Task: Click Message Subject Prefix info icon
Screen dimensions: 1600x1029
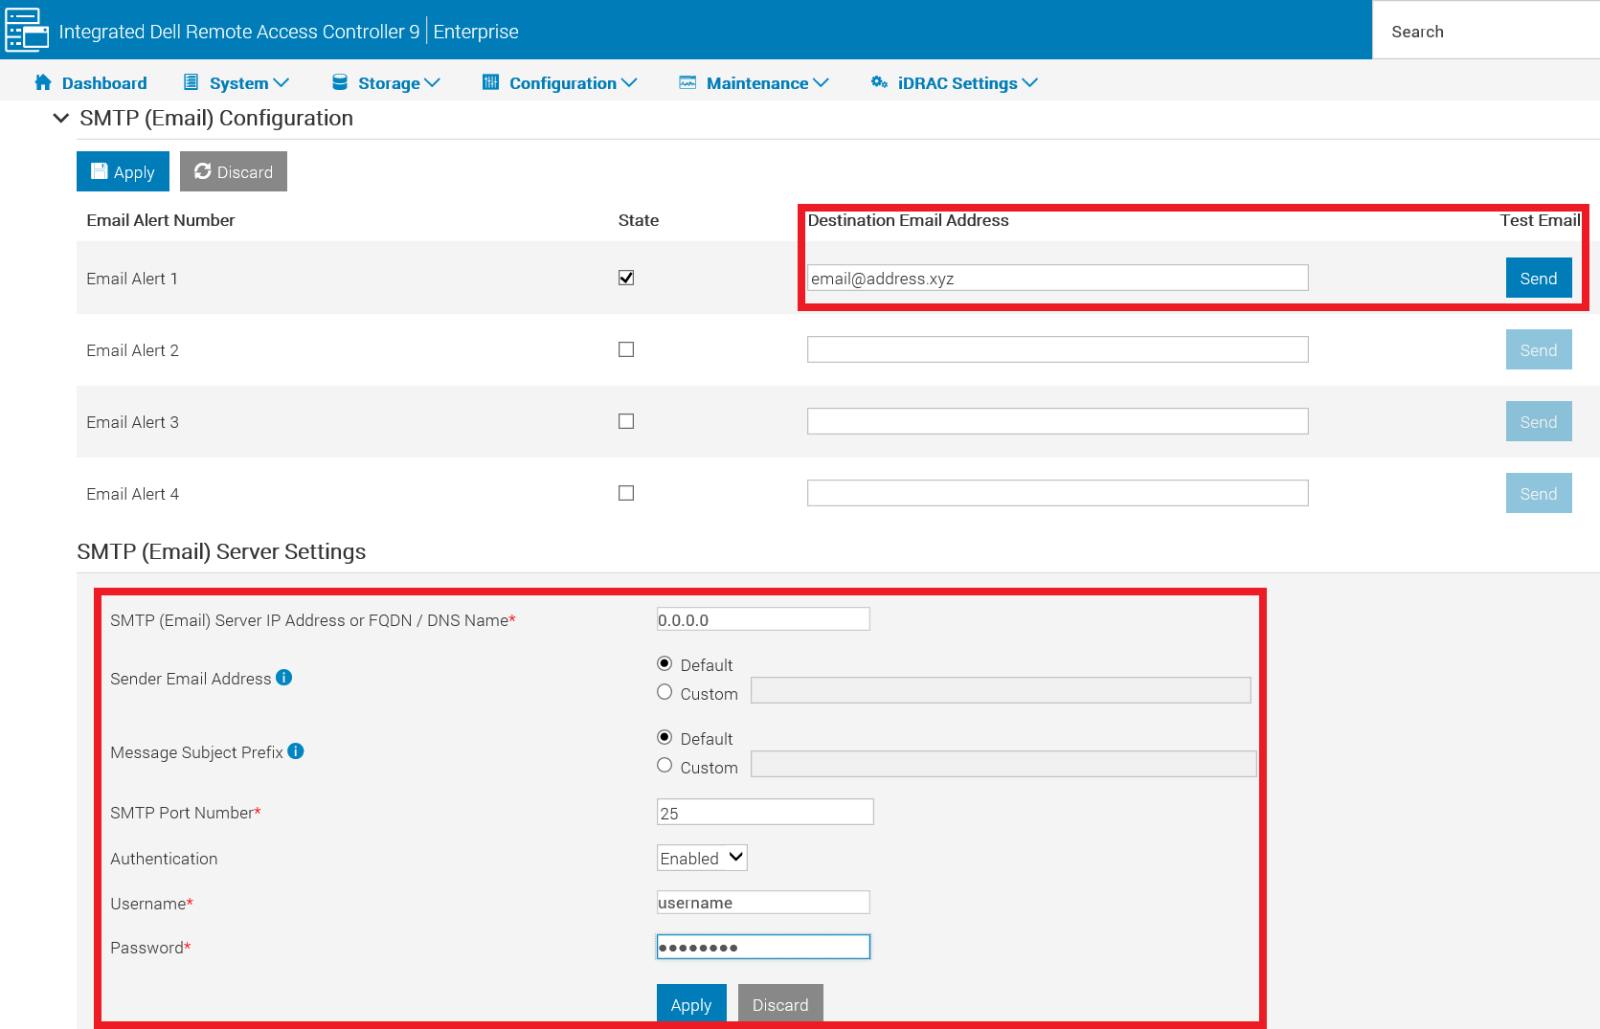Action: click(296, 751)
